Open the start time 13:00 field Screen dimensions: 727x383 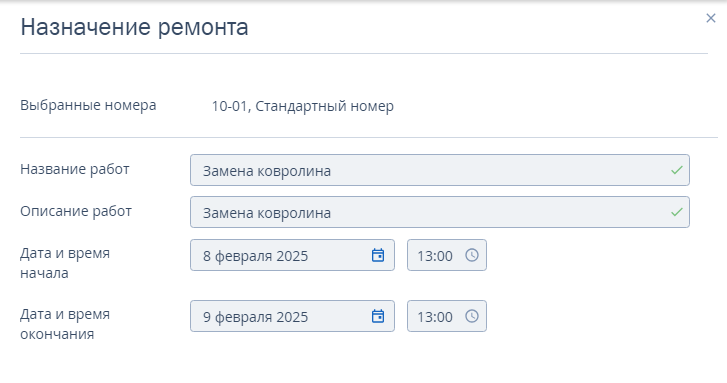pos(446,255)
